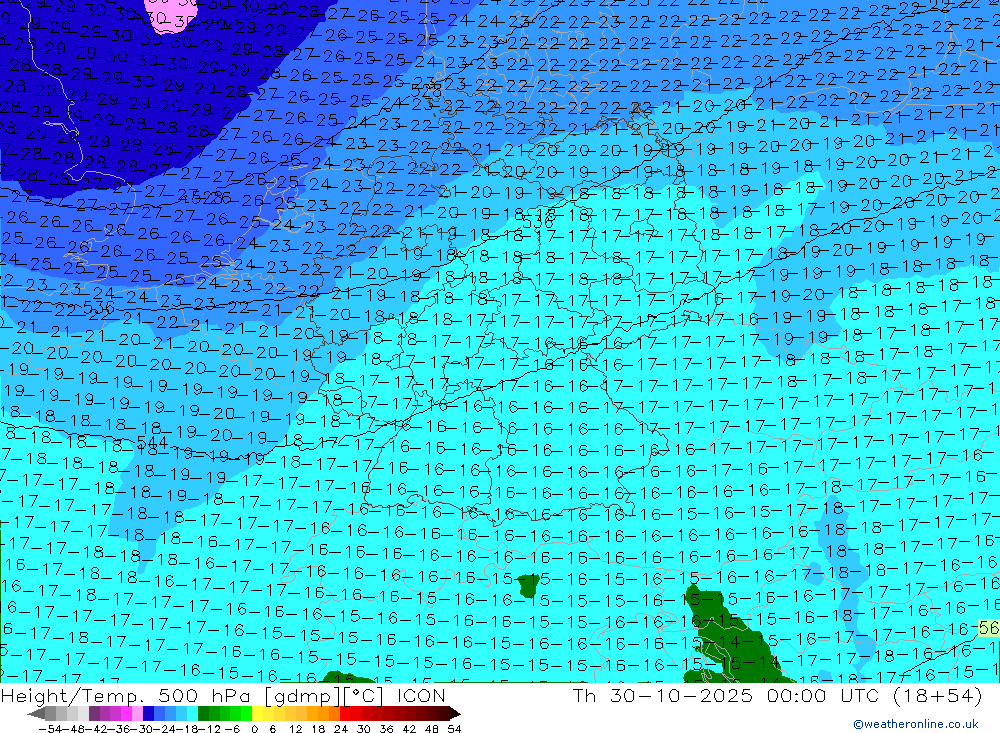Screen dimensions: 1000x733
Task: Click the '56' contour label at the map edge
Action: 989,628
